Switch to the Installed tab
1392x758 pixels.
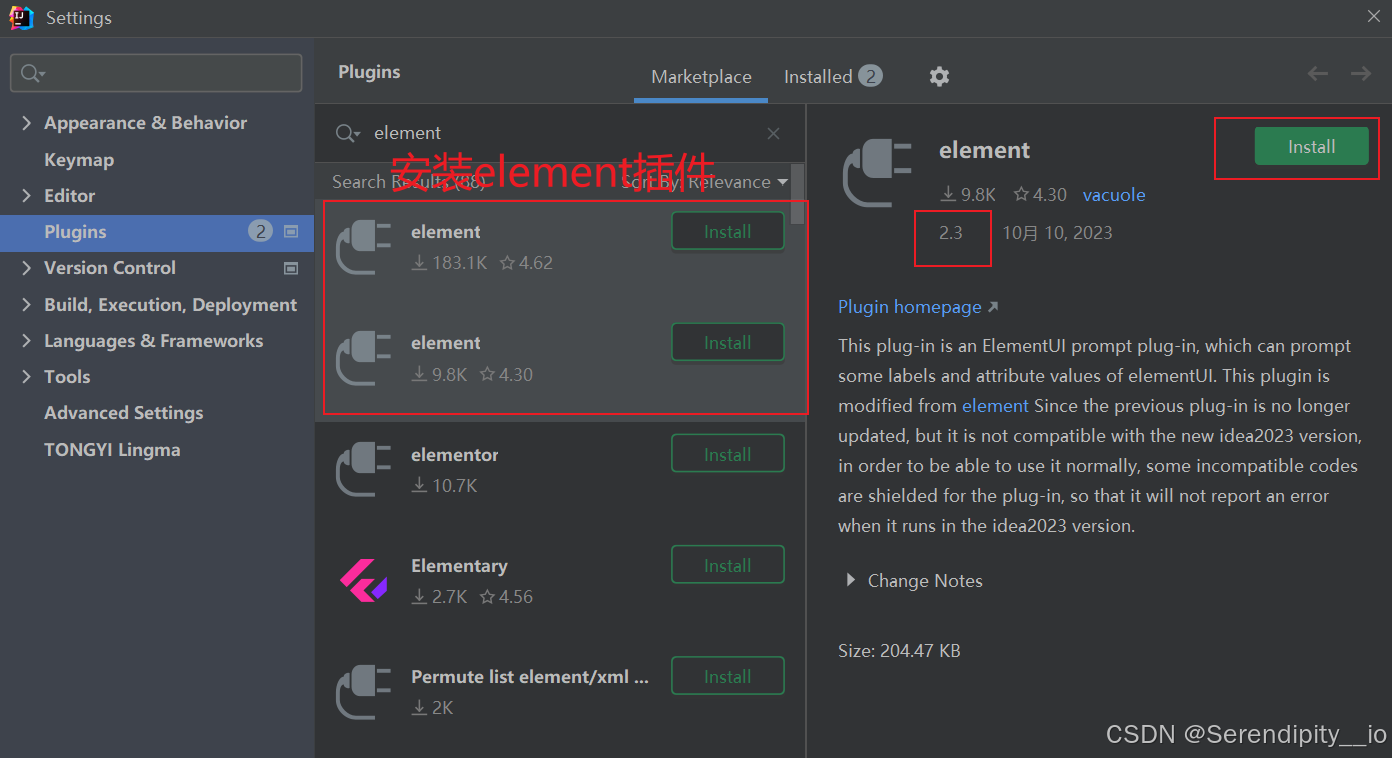tap(832, 77)
